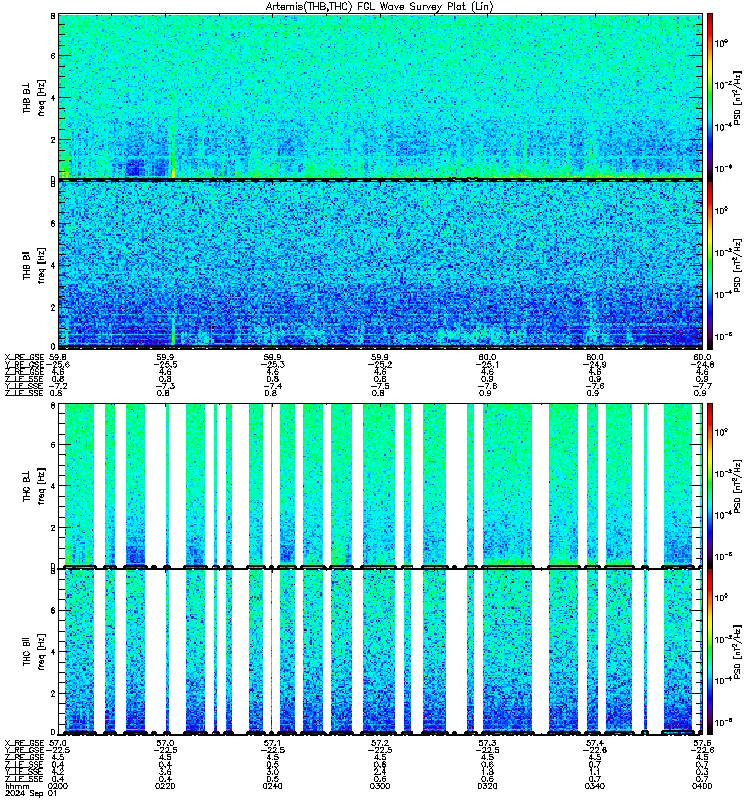The height and width of the screenshot is (800, 750).
Task: Click the '0340' time tick label
Action: click(595, 786)
